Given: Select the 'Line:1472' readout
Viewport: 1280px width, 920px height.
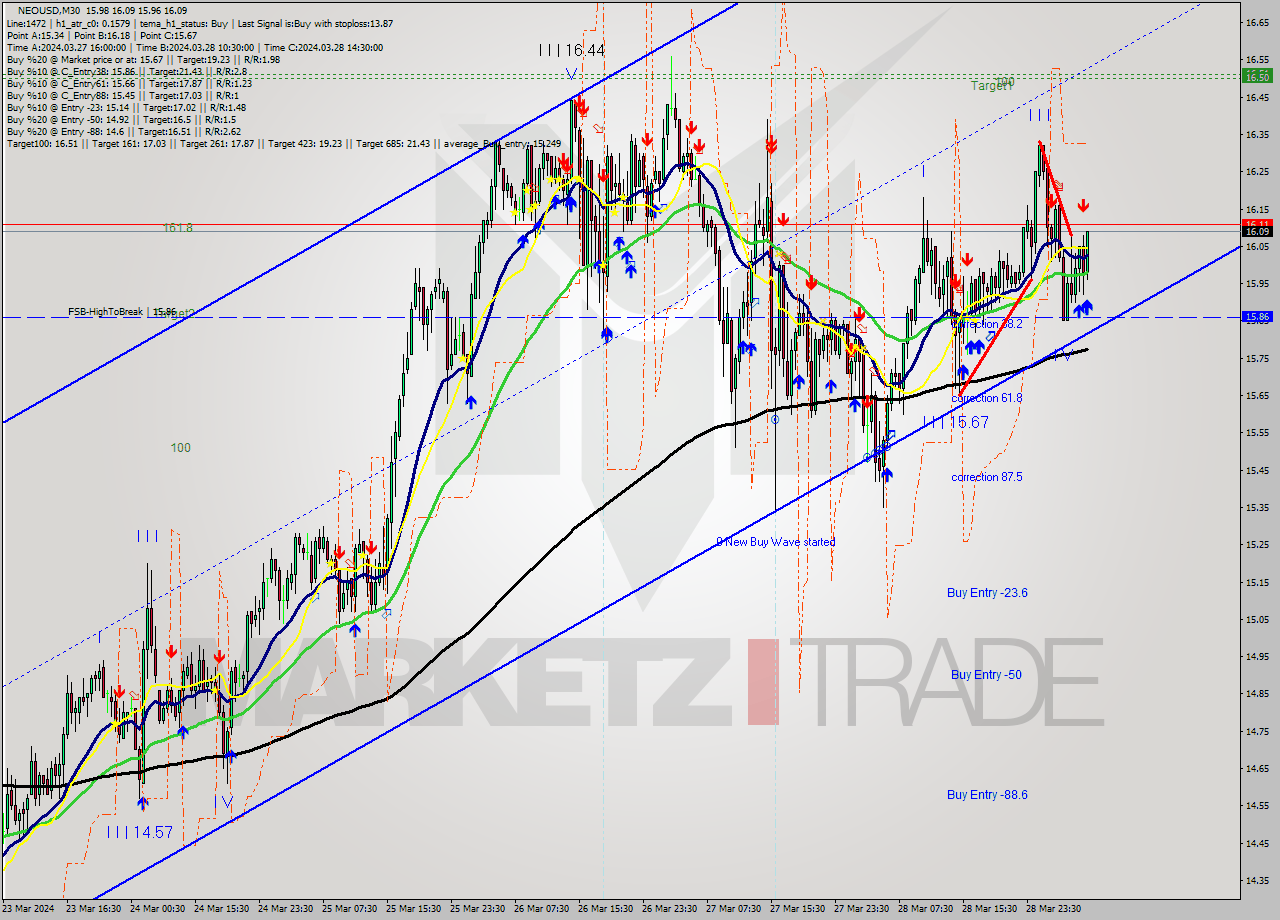Looking at the screenshot, I should pos(25,23).
